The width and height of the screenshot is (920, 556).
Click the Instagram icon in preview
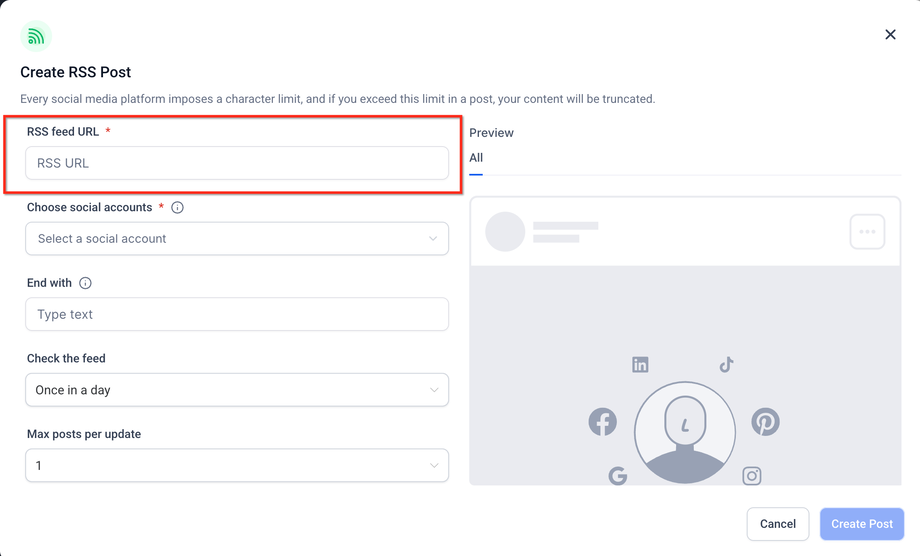(x=752, y=476)
